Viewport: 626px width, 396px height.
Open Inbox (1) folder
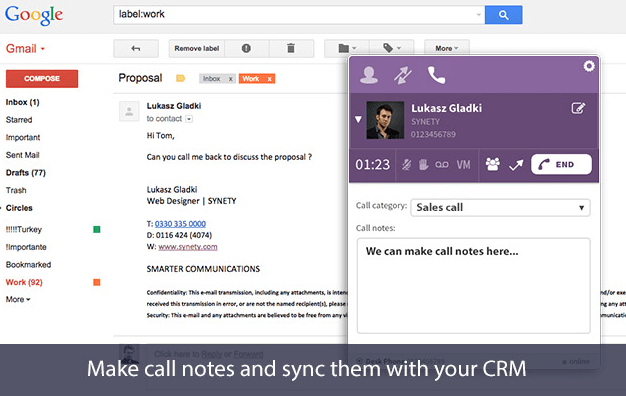coord(22,102)
